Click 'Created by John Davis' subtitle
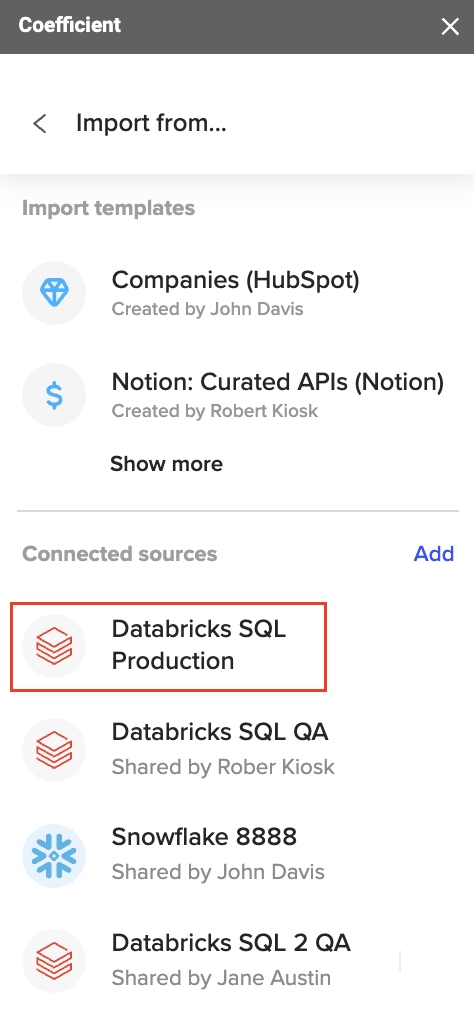The width and height of the screenshot is (474, 1012). click(x=207, y=309)
